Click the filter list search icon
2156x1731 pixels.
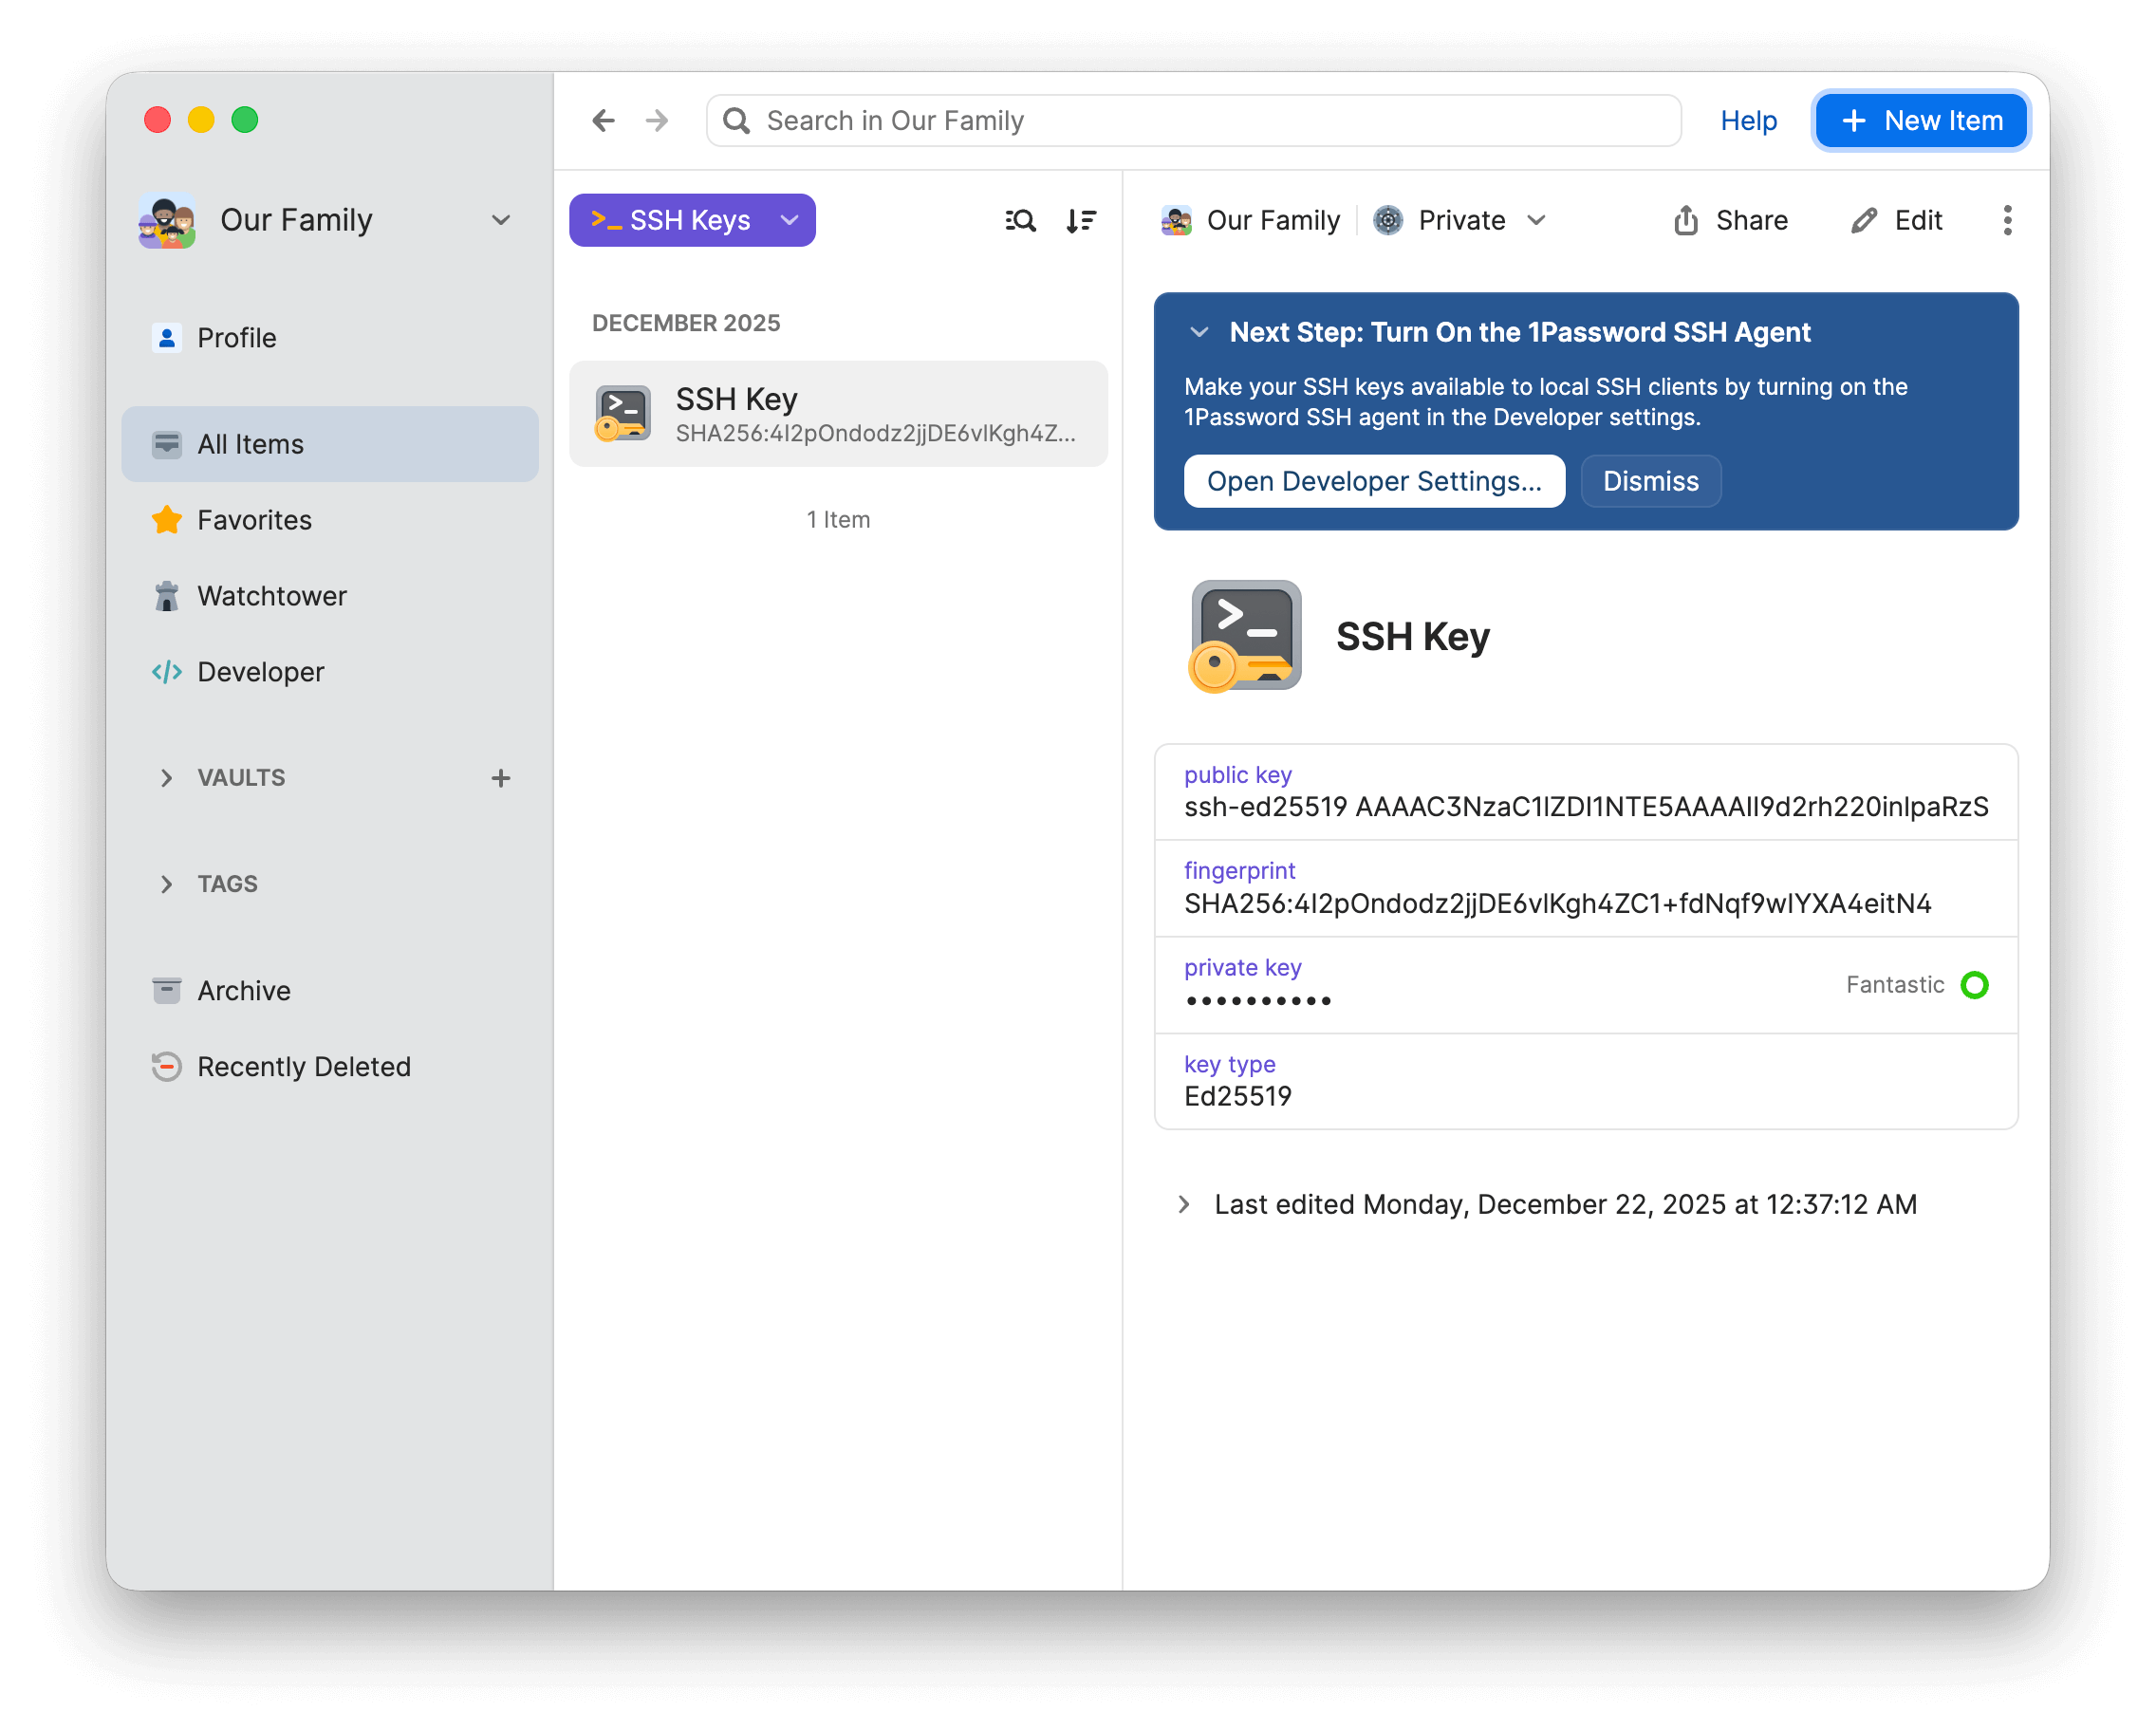point(1020,220)
